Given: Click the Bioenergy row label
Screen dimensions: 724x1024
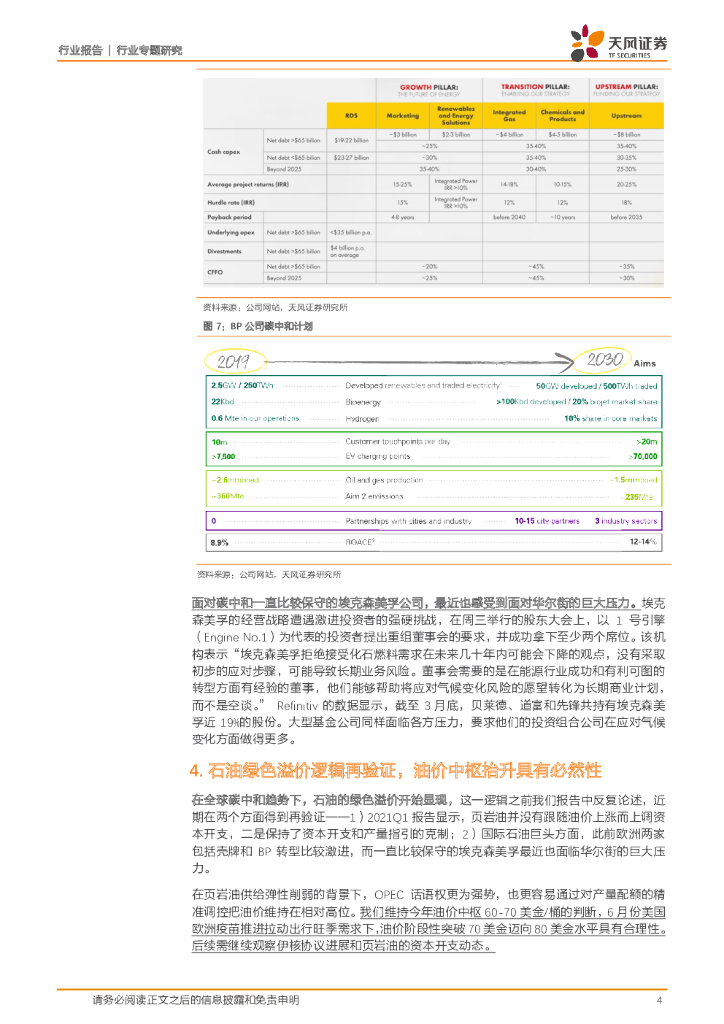Looking at the screenshot, I should tap(363, 402).
